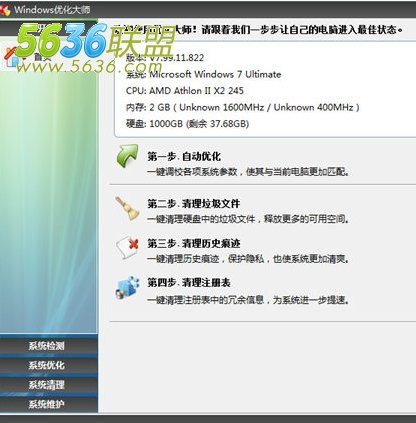Click the blue registry cubes icon
The image size is (416, 423).
point(127,288)
